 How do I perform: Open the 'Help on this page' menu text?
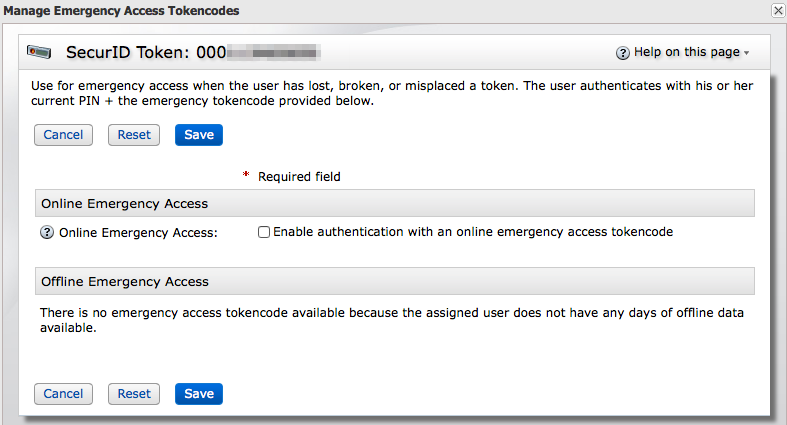[x=687, y=52]
